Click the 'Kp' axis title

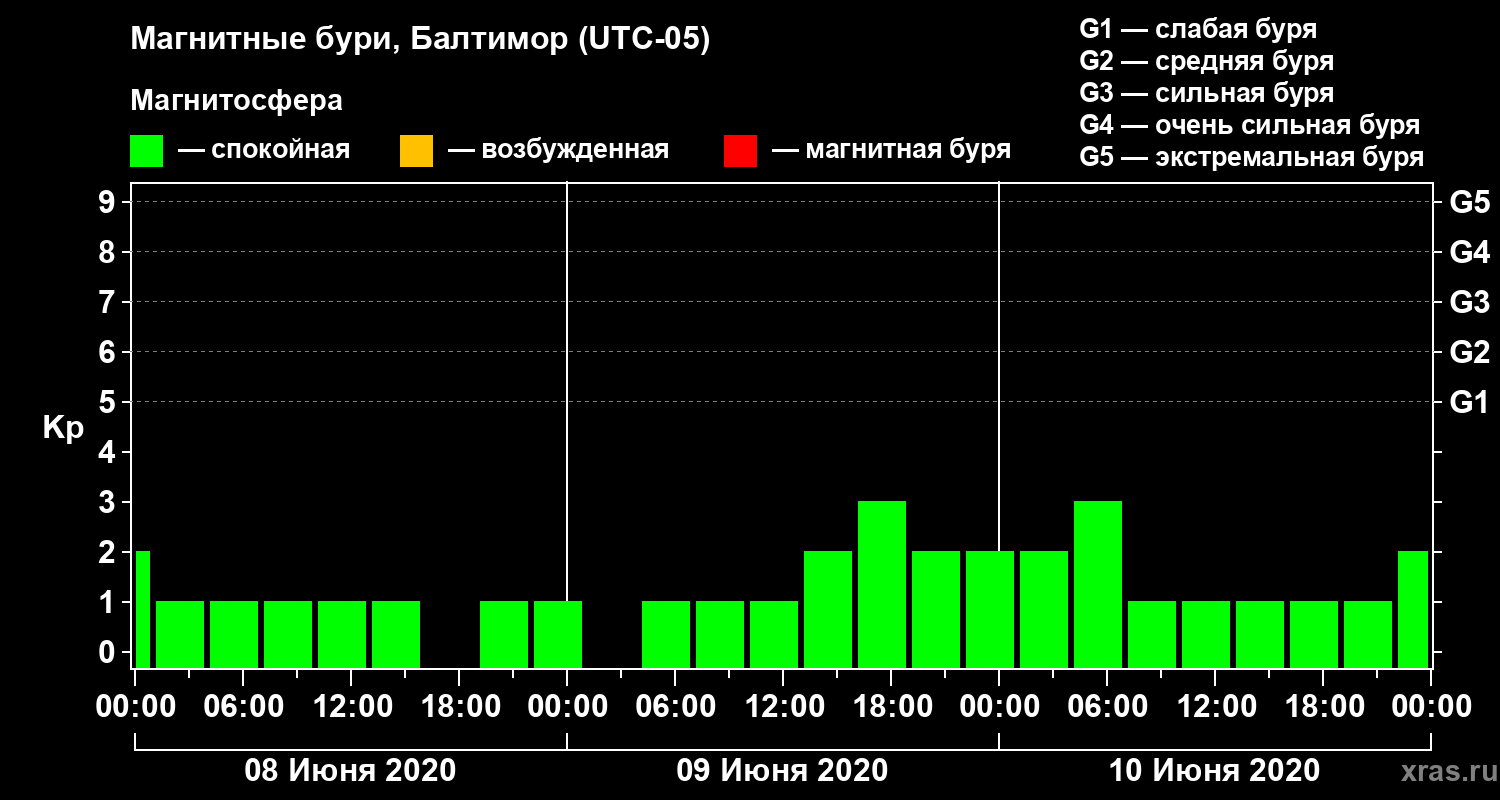click(x=62, y=427)
